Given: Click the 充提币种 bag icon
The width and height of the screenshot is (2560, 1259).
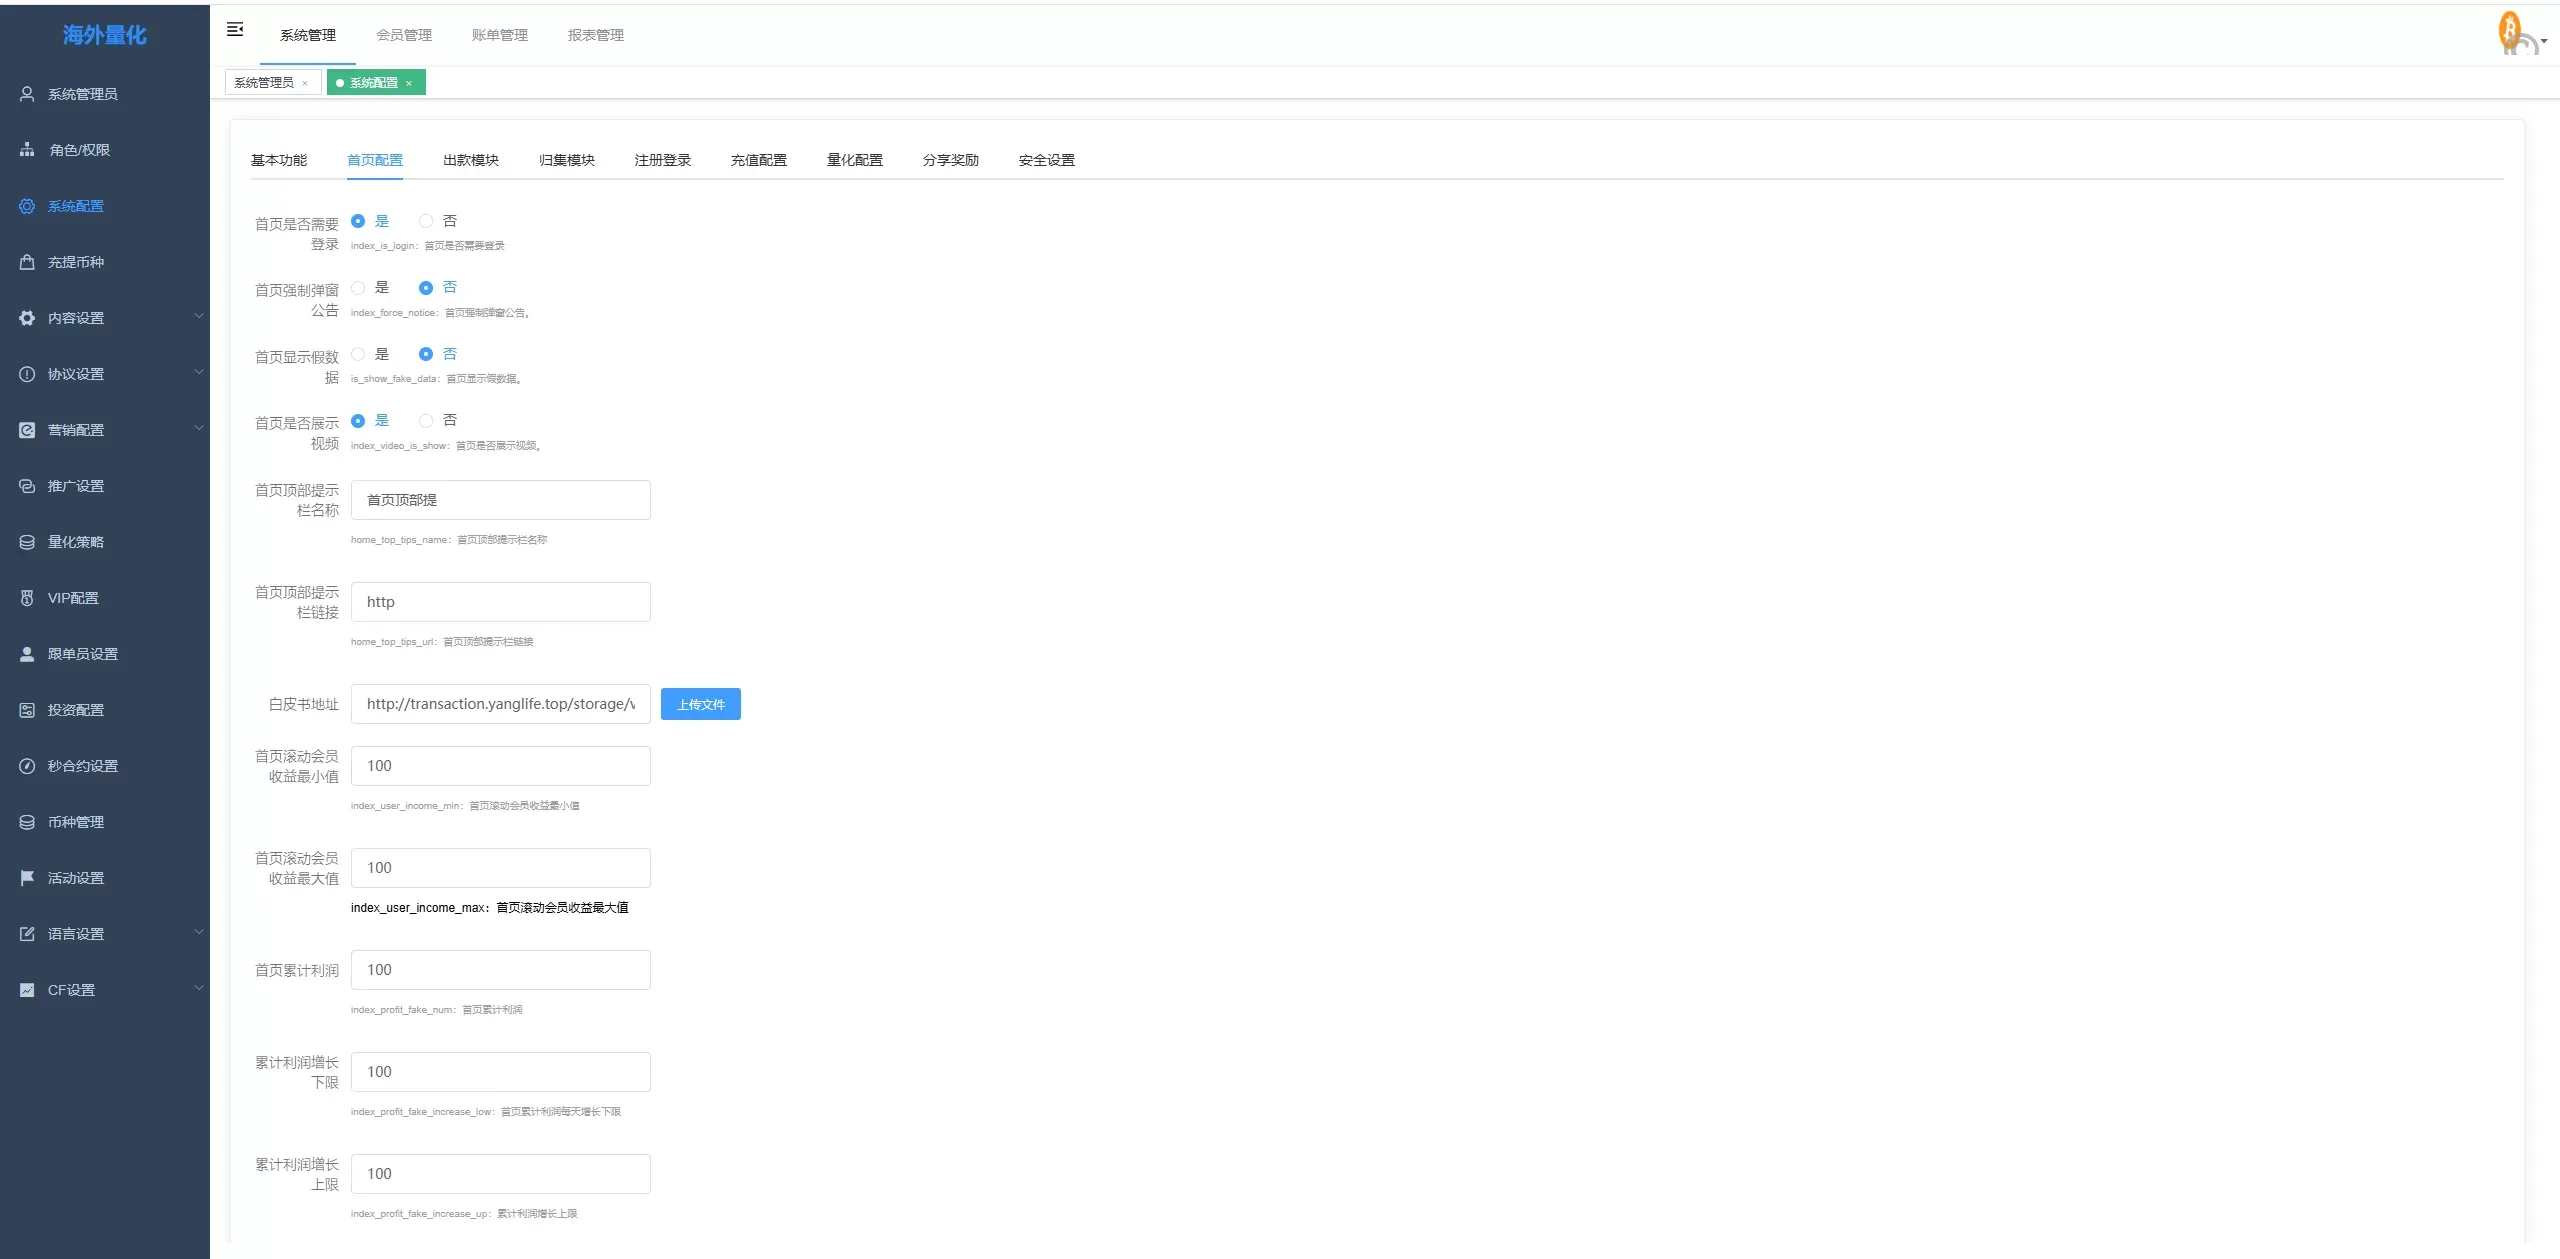Looking at the screenshot, I should (x=27, y=262).
